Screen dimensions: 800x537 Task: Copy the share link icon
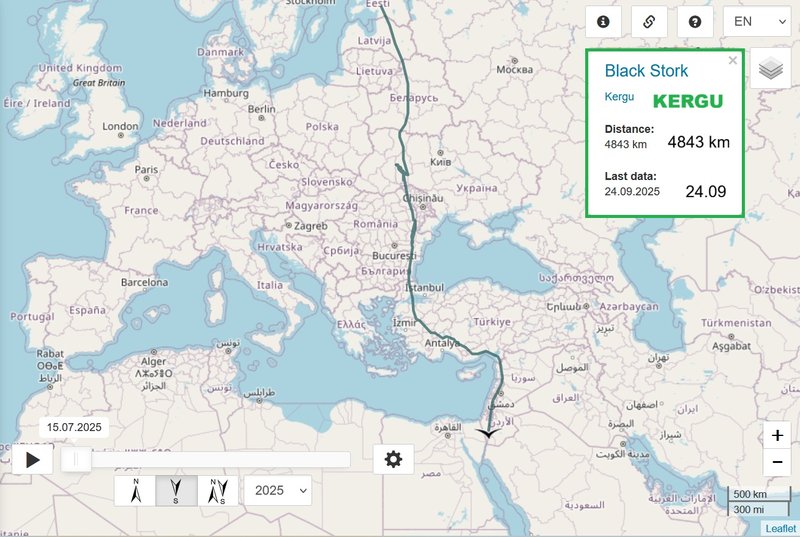point(649,21)
